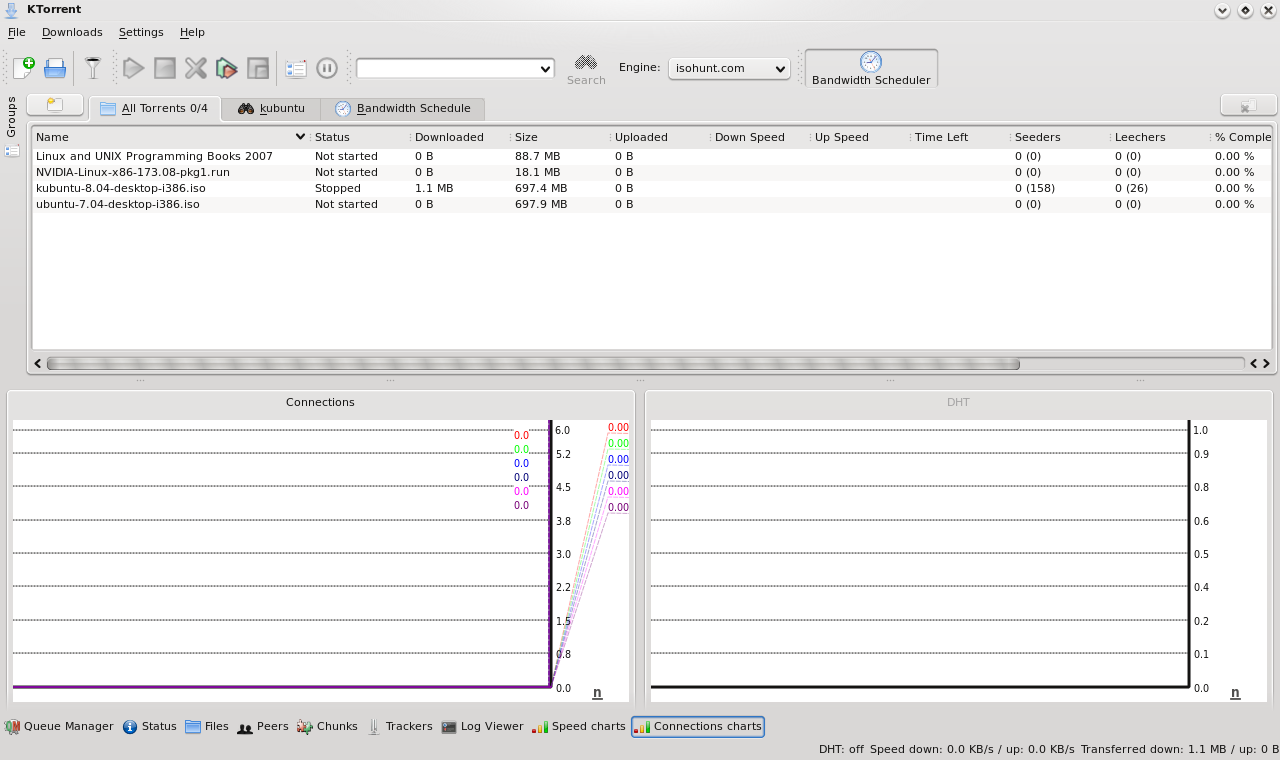Open the Downloads menu
This screenshot has height=760, width=1280.
pyautogui.click(x=72, y=32)
